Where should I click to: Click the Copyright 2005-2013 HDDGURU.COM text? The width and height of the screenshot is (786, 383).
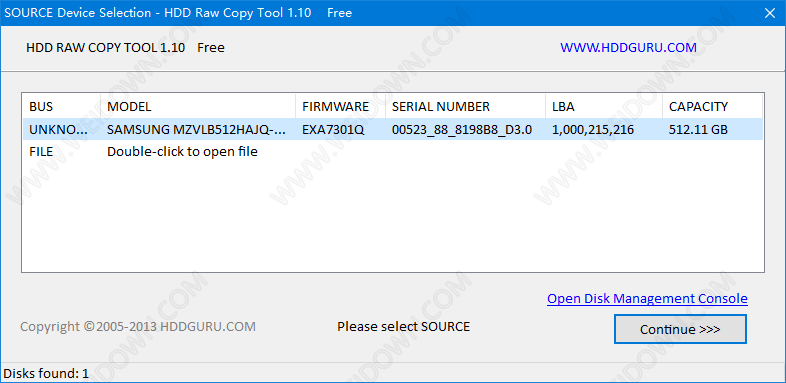pyautogui.click(x=138, y=327)
